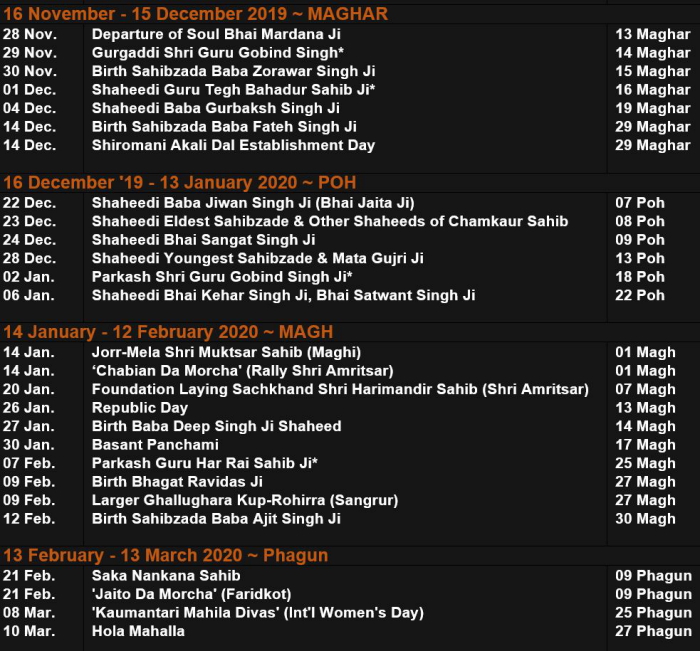Click the '28 Nov.' date
The width and height of the screenshot is (700, 651).
pos(30,34)
